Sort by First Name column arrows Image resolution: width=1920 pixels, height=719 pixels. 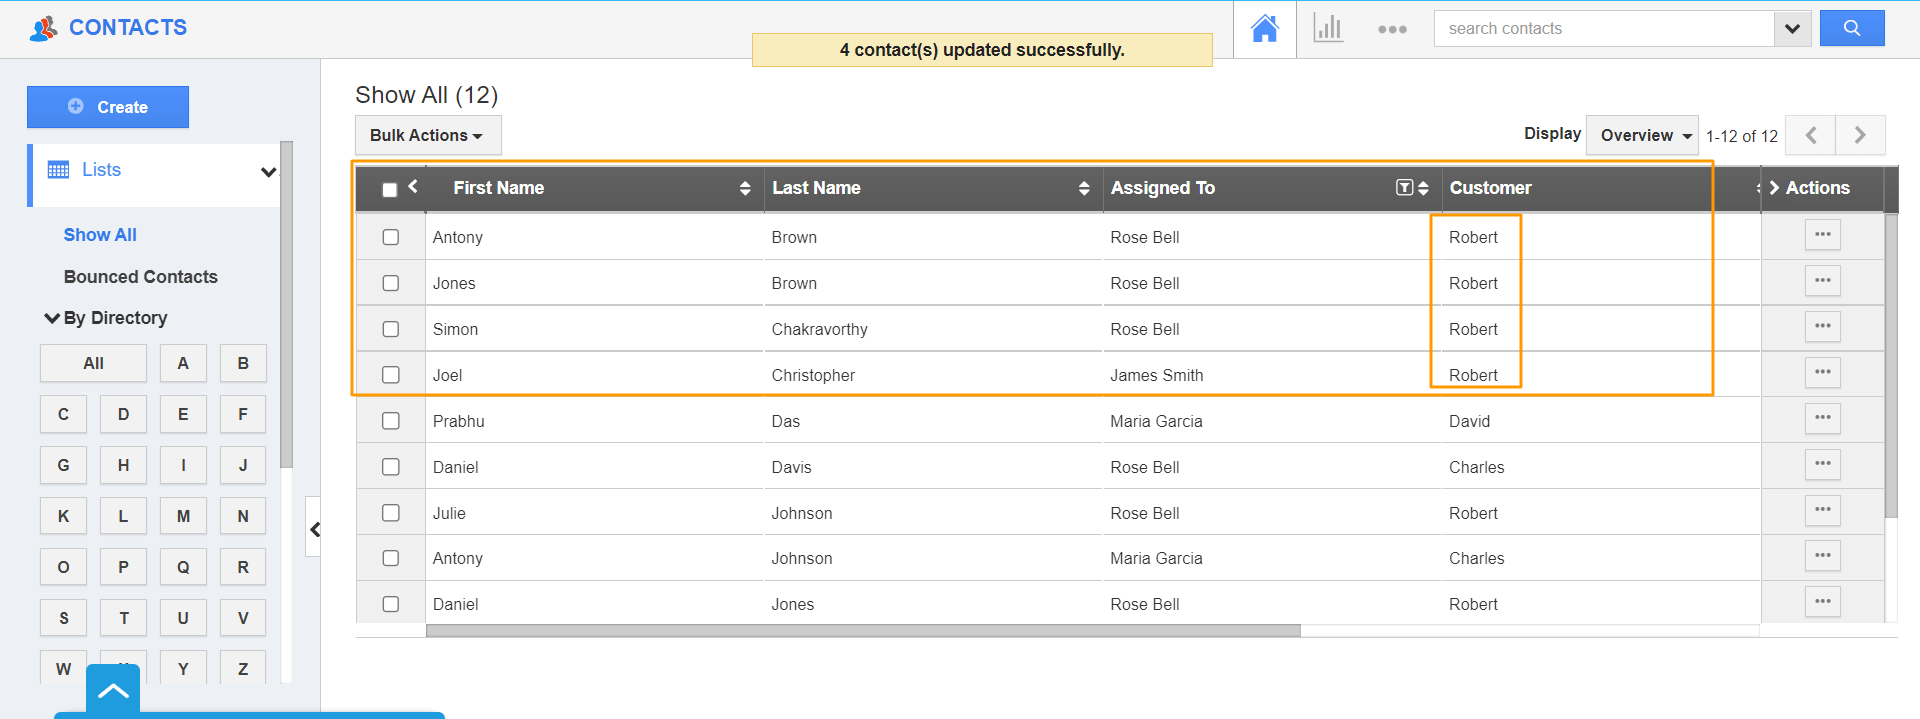coord(745,188)
